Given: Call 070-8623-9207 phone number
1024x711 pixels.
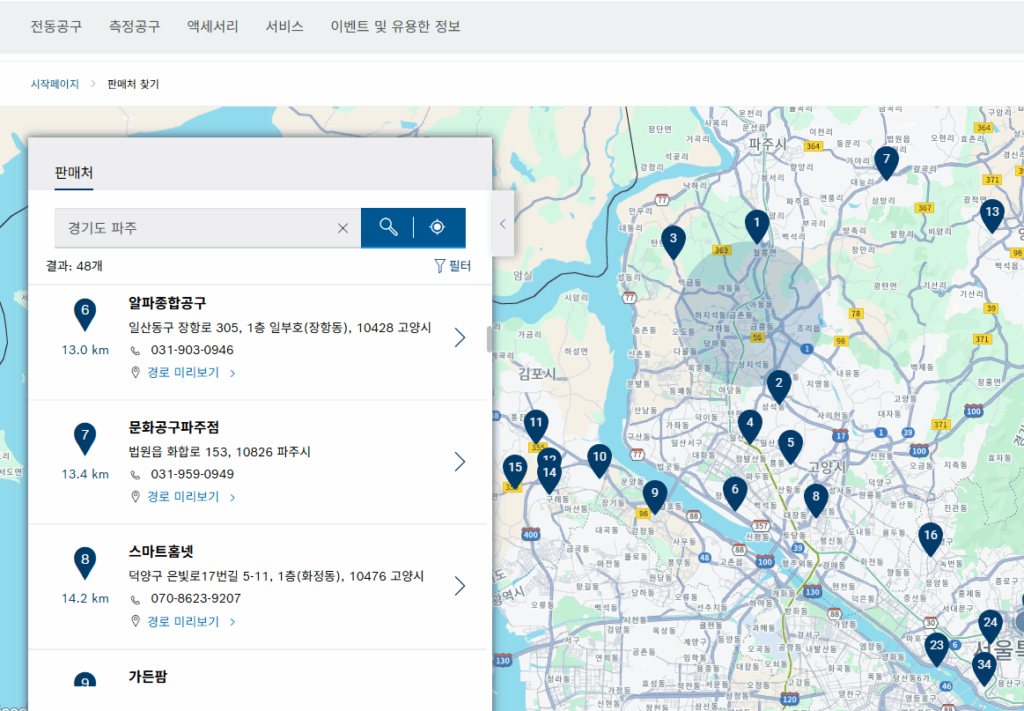Looking at the screenshot, I should 196,599.
